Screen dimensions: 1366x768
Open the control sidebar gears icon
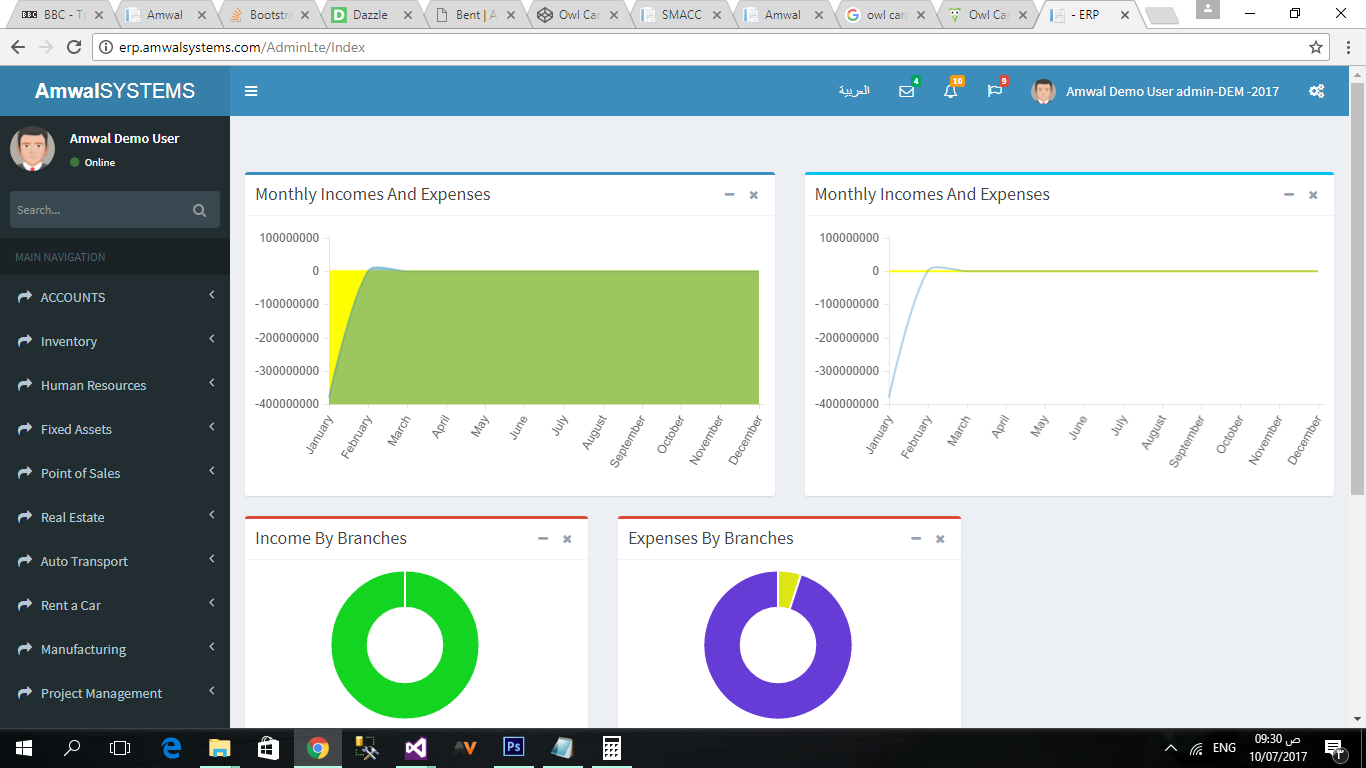[1316, 91]
